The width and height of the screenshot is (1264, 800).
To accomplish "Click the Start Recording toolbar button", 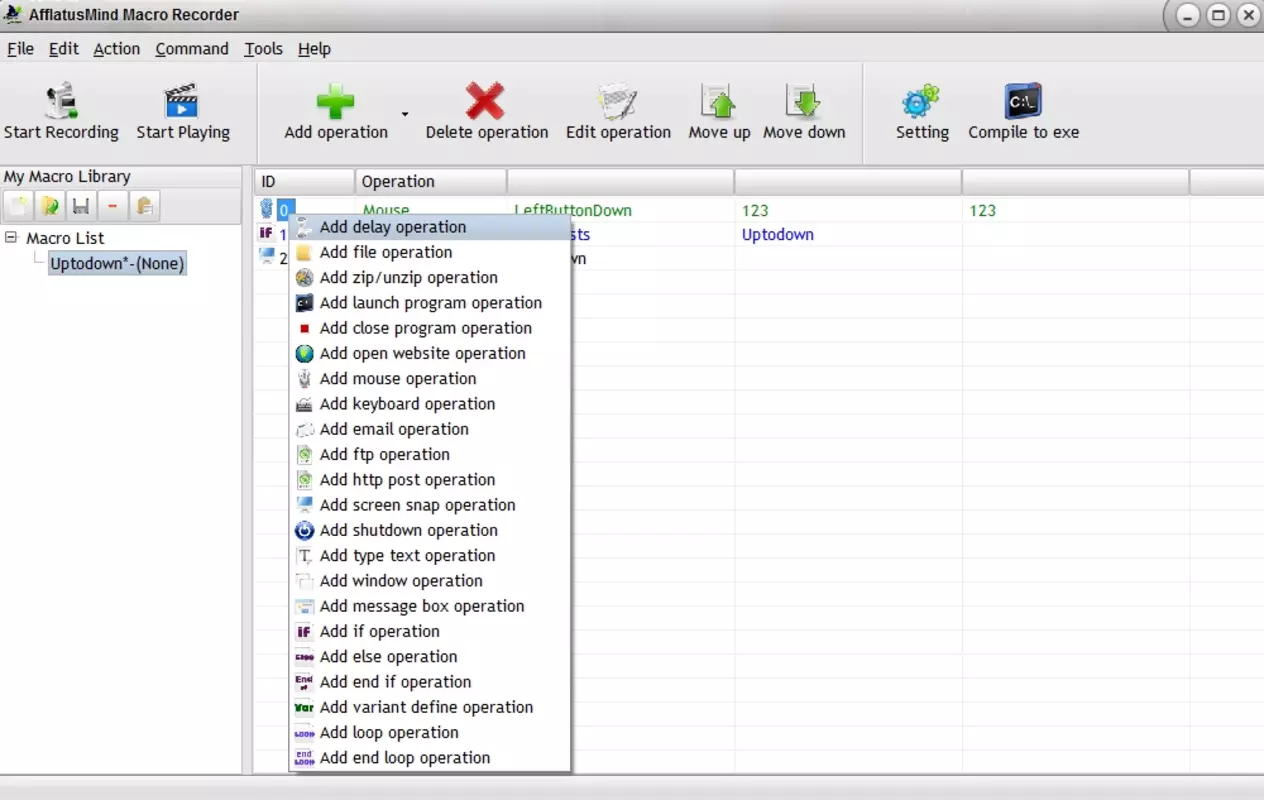I will (61, 112).
